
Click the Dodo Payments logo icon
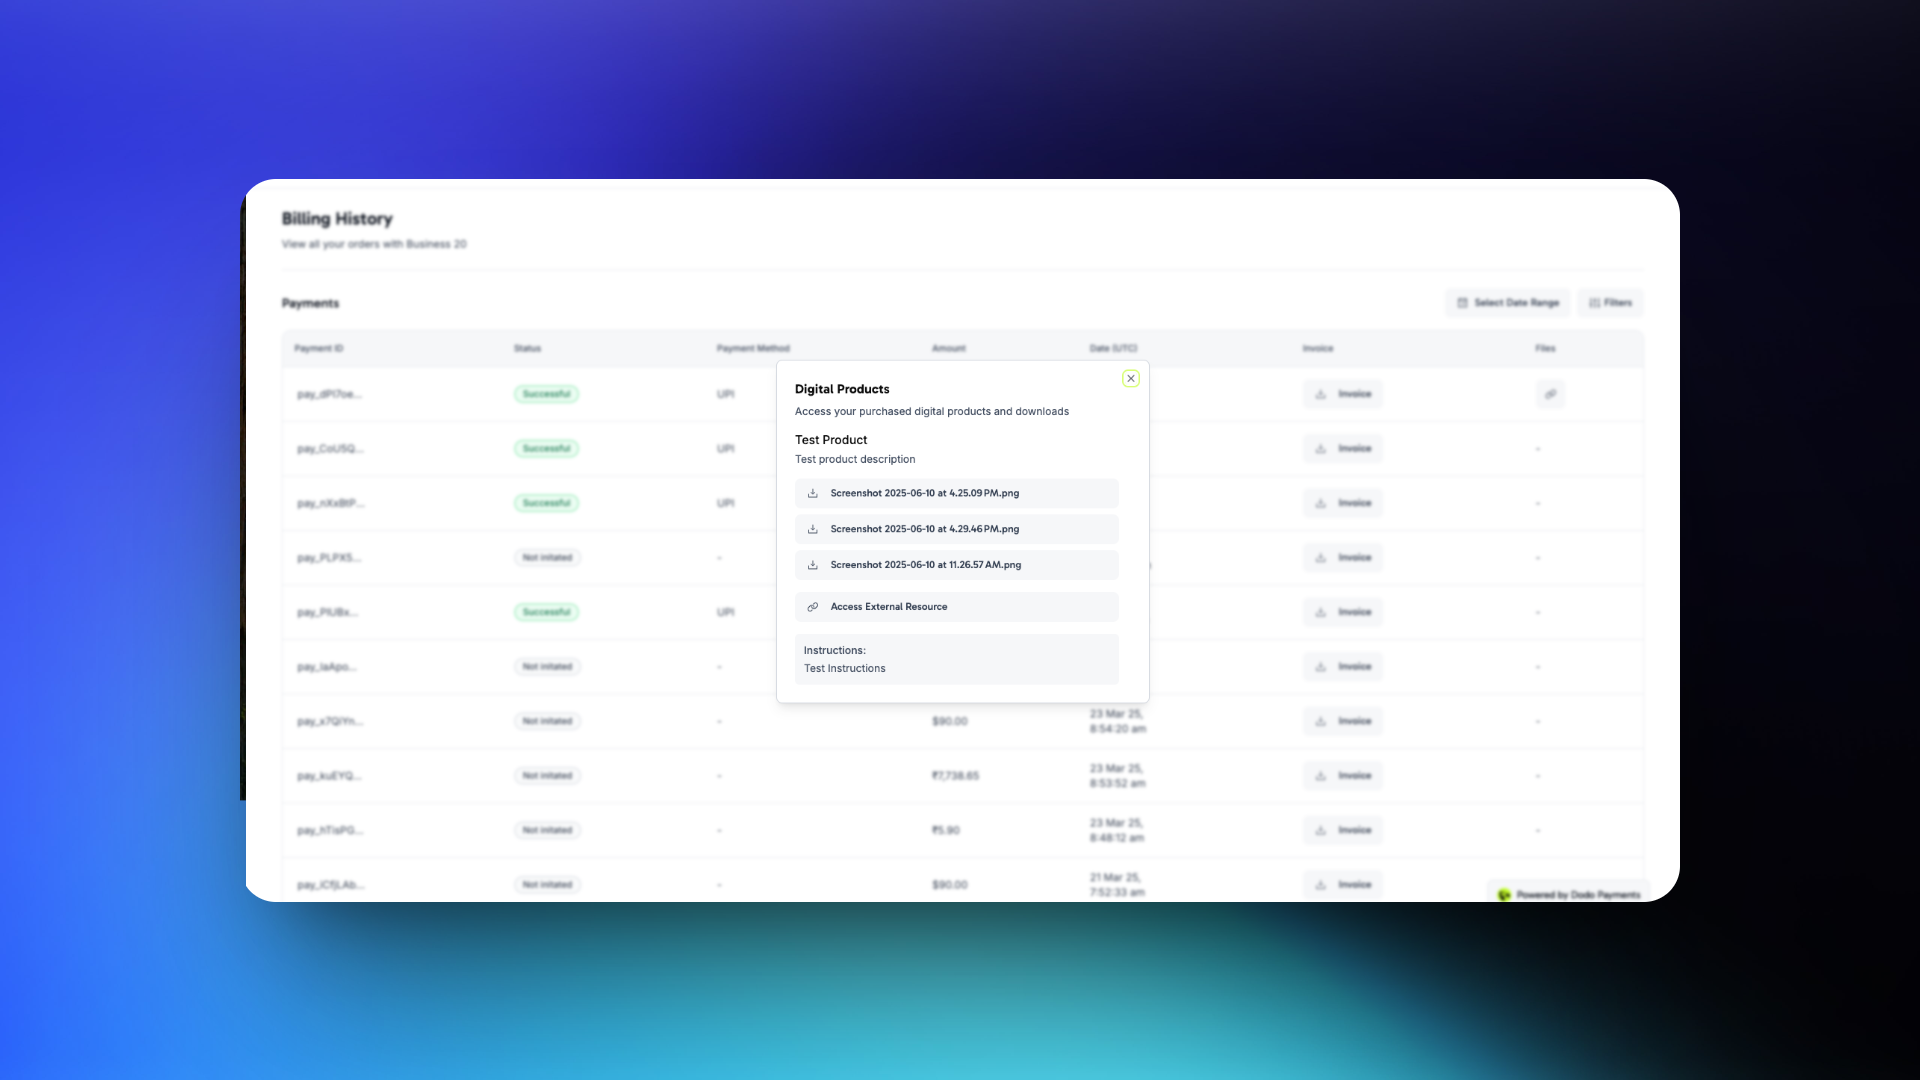click(1504, 895)
